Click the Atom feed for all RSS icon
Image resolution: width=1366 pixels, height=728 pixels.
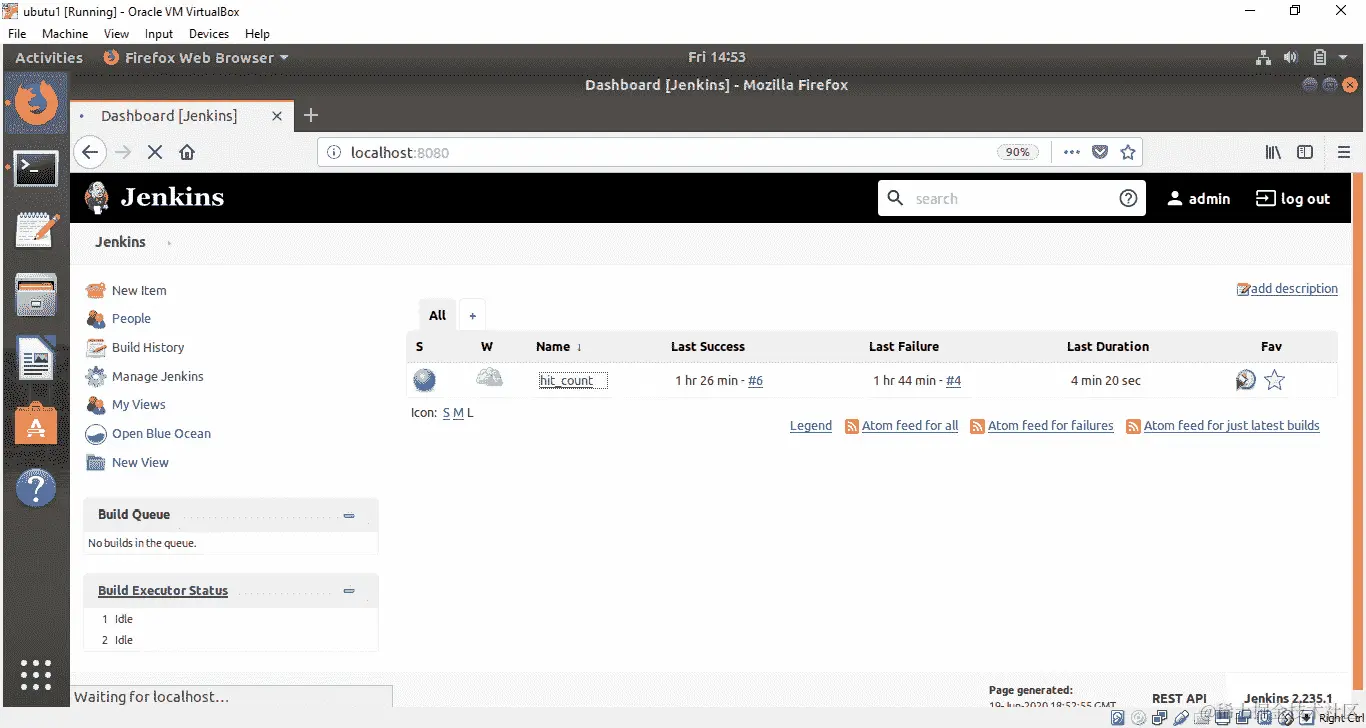[852, 426]
